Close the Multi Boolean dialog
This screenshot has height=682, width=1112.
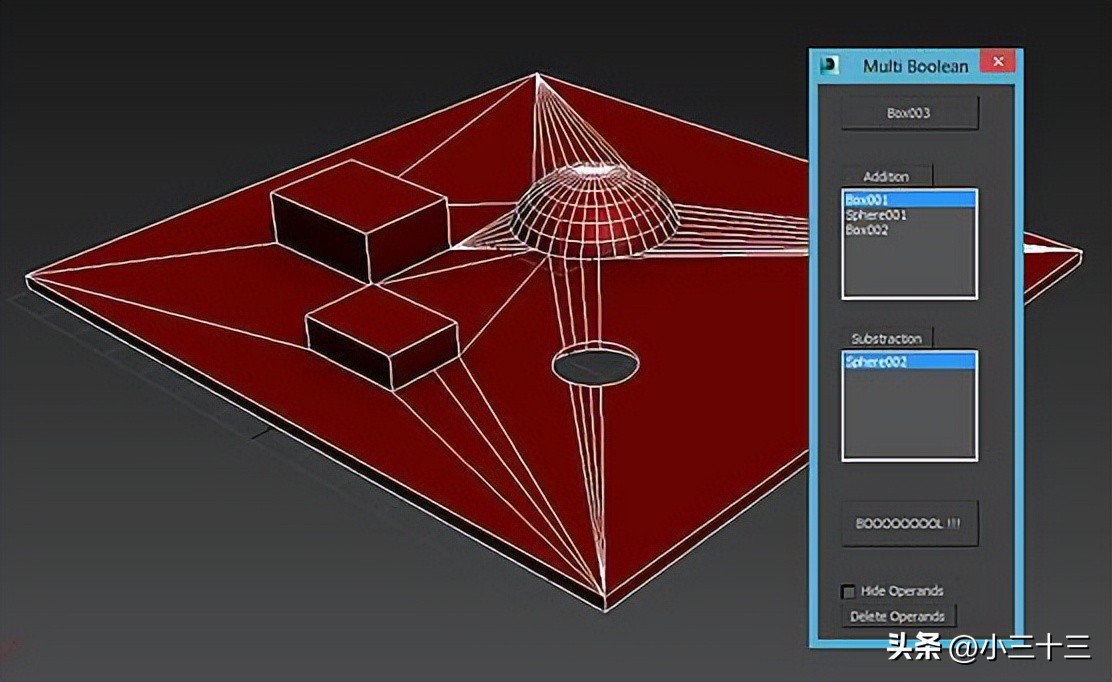pyautogui.click(x=997, y=64)
